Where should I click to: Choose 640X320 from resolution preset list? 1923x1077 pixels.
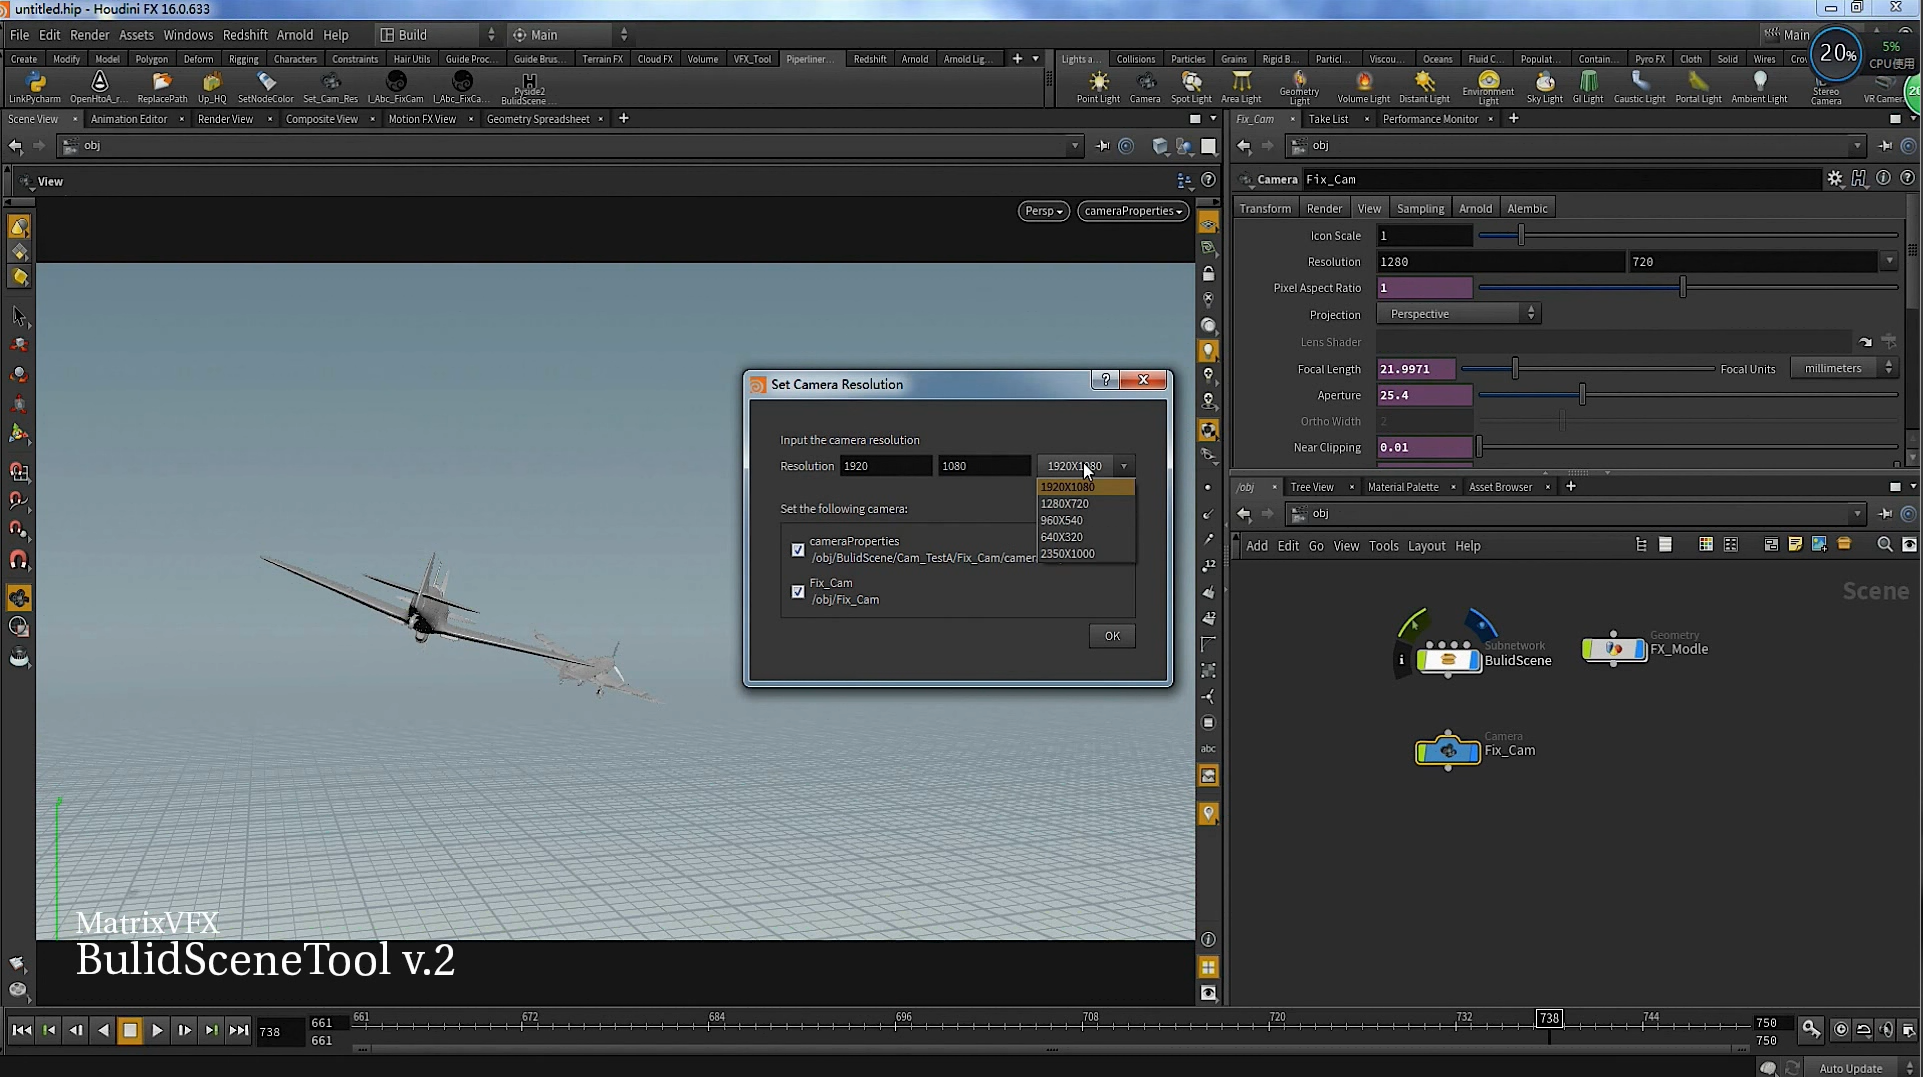point(1085,537)
